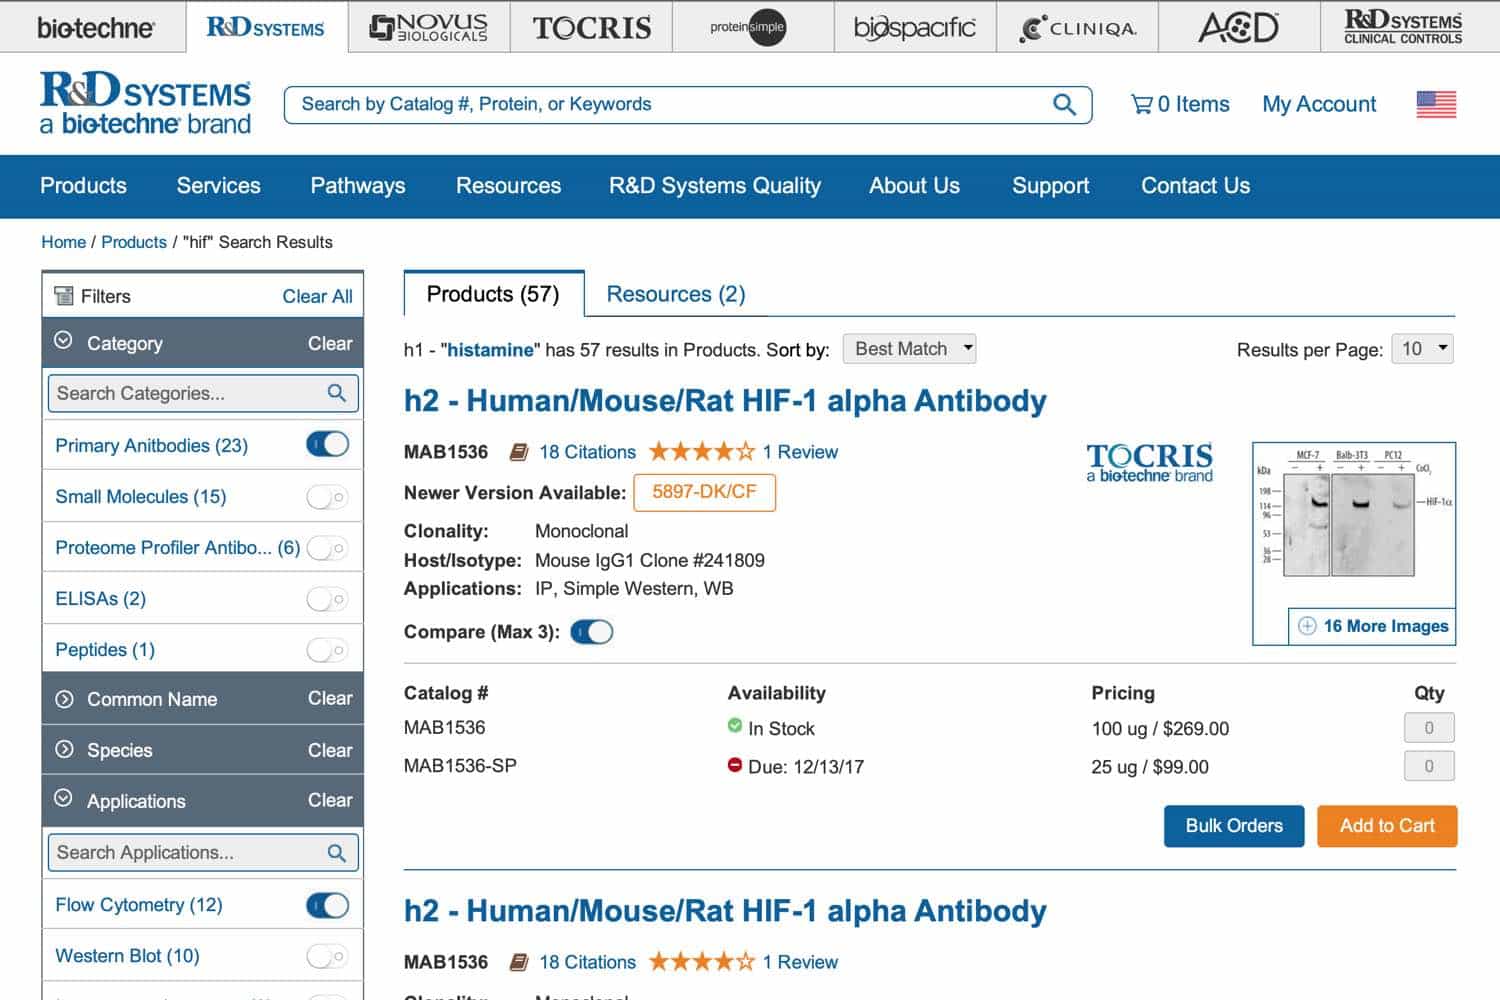Click Tocris brand logo in first result

[x=1150, y=463]
